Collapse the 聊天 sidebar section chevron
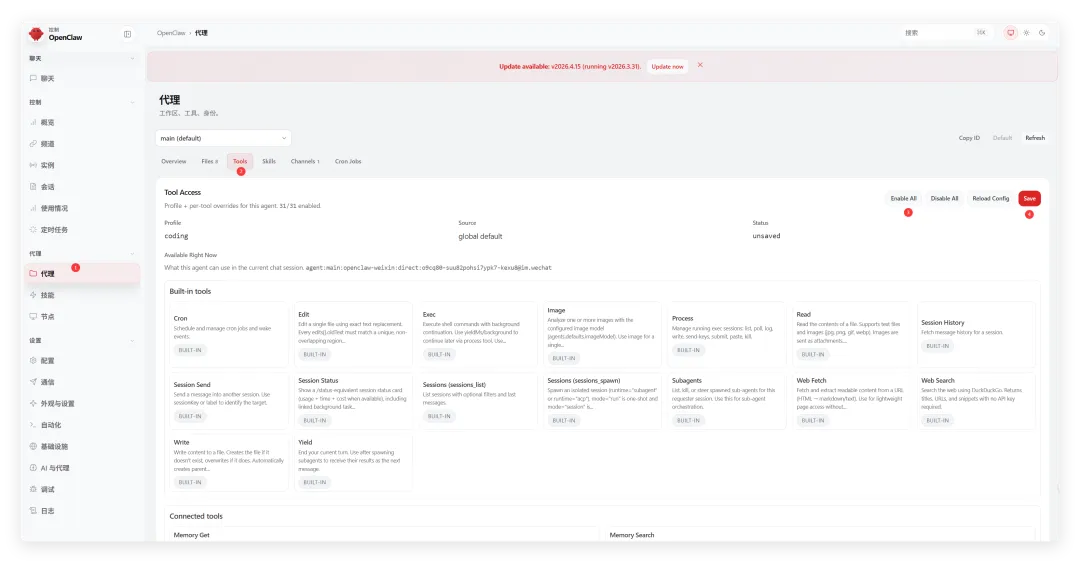The height and width of the screenshot is (562, 1080). [132, 59]
